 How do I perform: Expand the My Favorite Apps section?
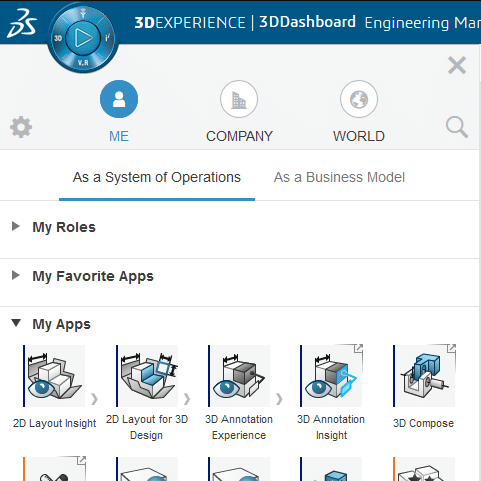16,275
